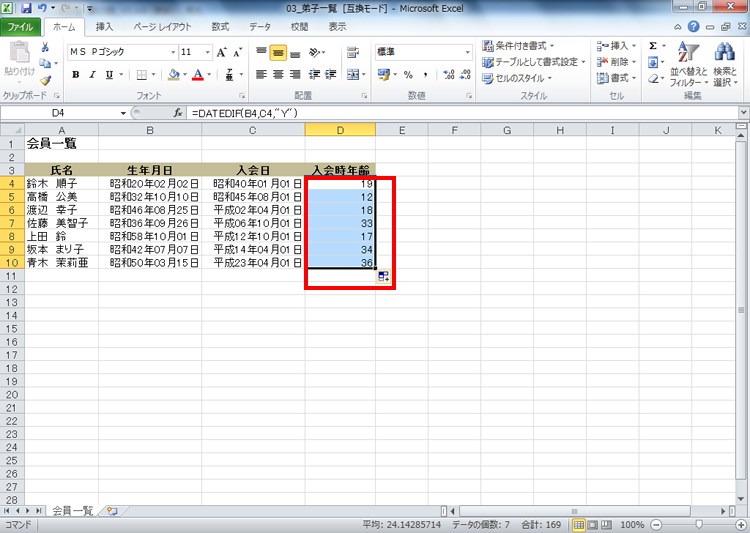Apply comma style format
The image size is (750, 533).
(x=425, y=75)
